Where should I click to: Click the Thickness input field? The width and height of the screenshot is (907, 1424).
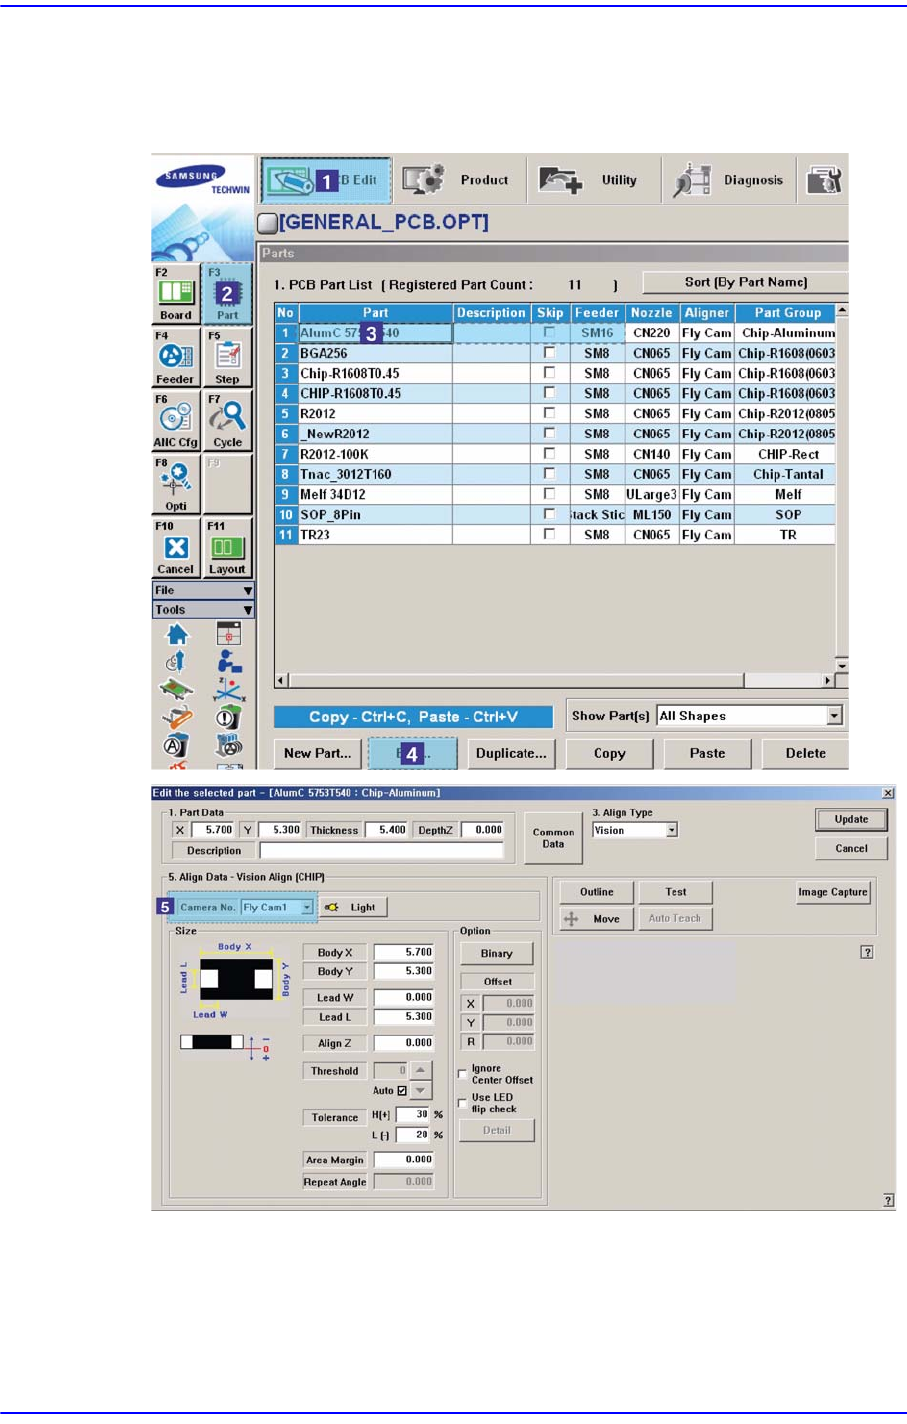pos(386,830)
